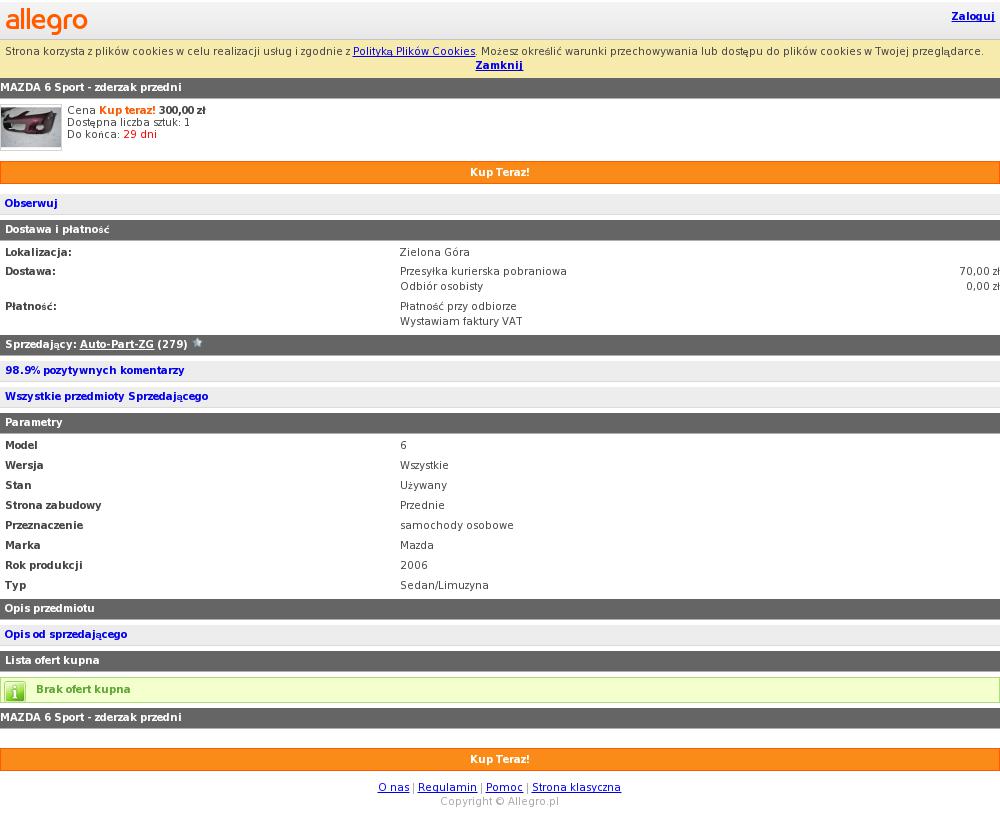This screenshot has height=823, width=1000.
Task: Click the Dostawa i płatność section header
Action: [x=57, y=229]
